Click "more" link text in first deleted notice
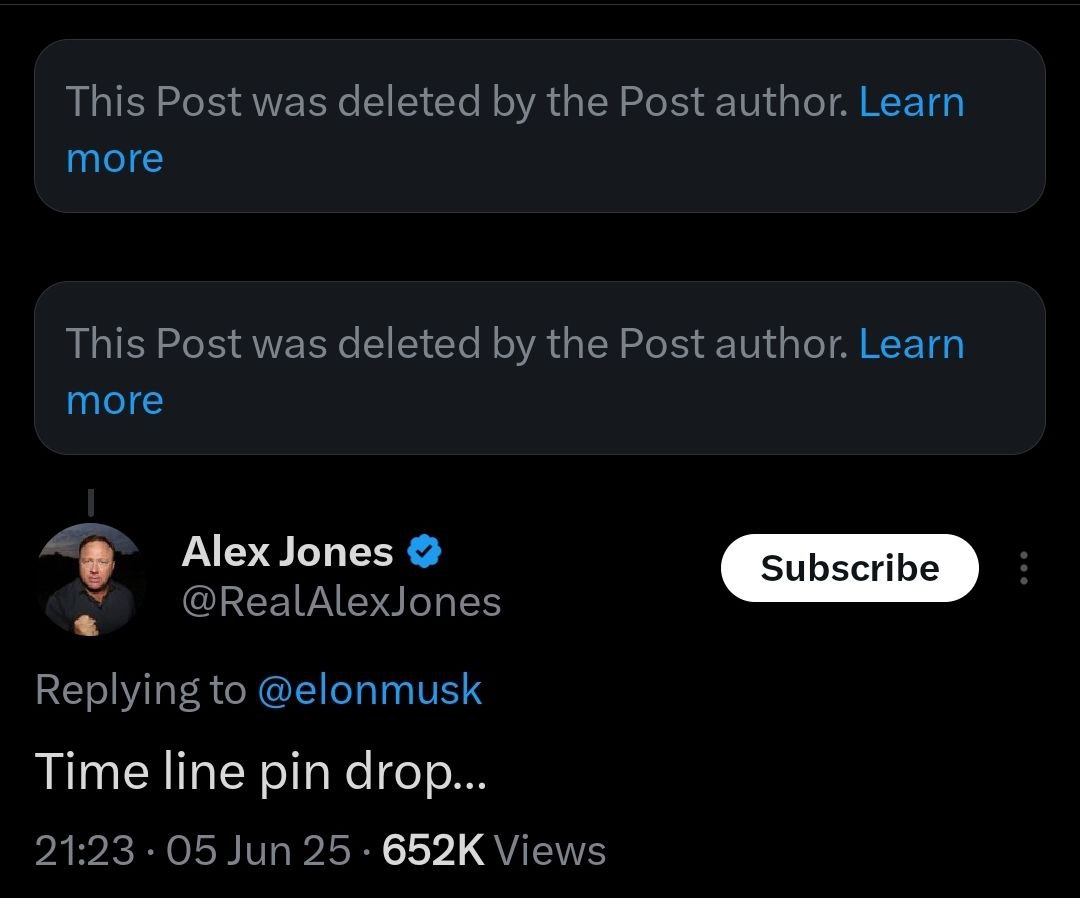Screen dimensions: 1080x898 pos(114,158)
